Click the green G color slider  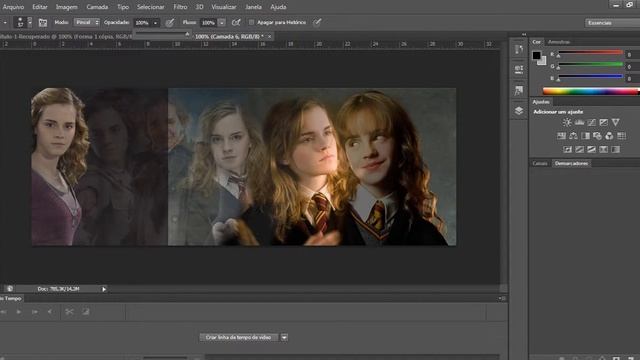click(590, 64)
